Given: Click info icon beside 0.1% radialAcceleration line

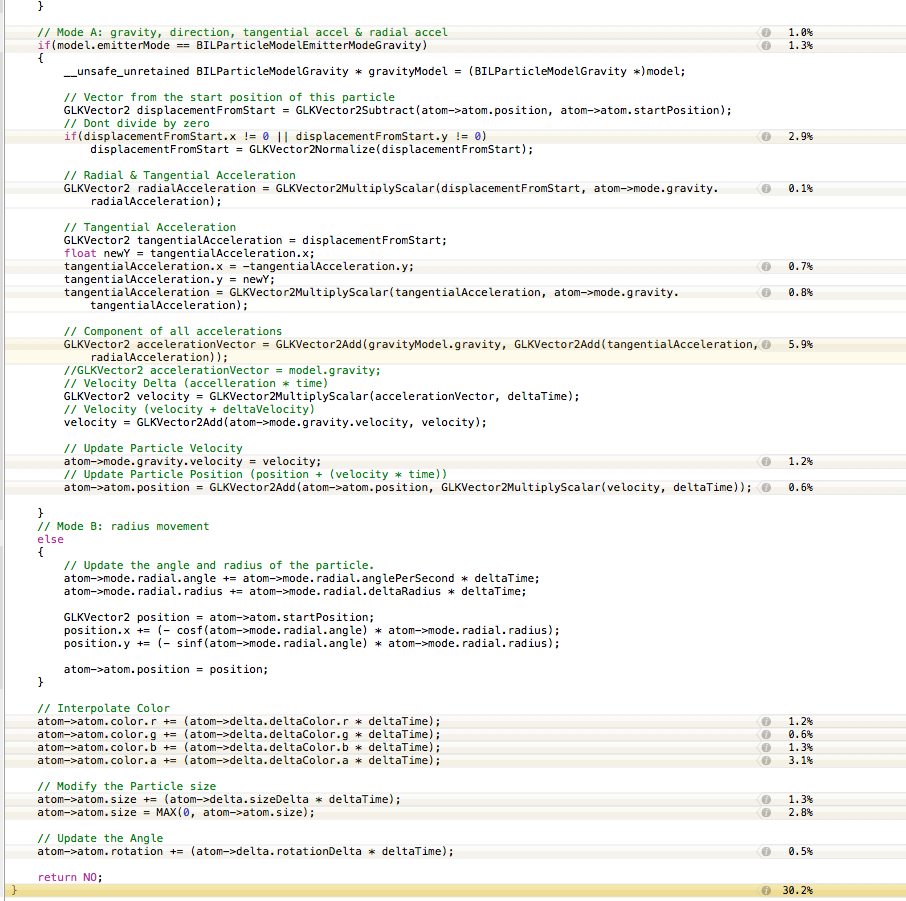Looking at the screenshot, I should coord(765,189).
